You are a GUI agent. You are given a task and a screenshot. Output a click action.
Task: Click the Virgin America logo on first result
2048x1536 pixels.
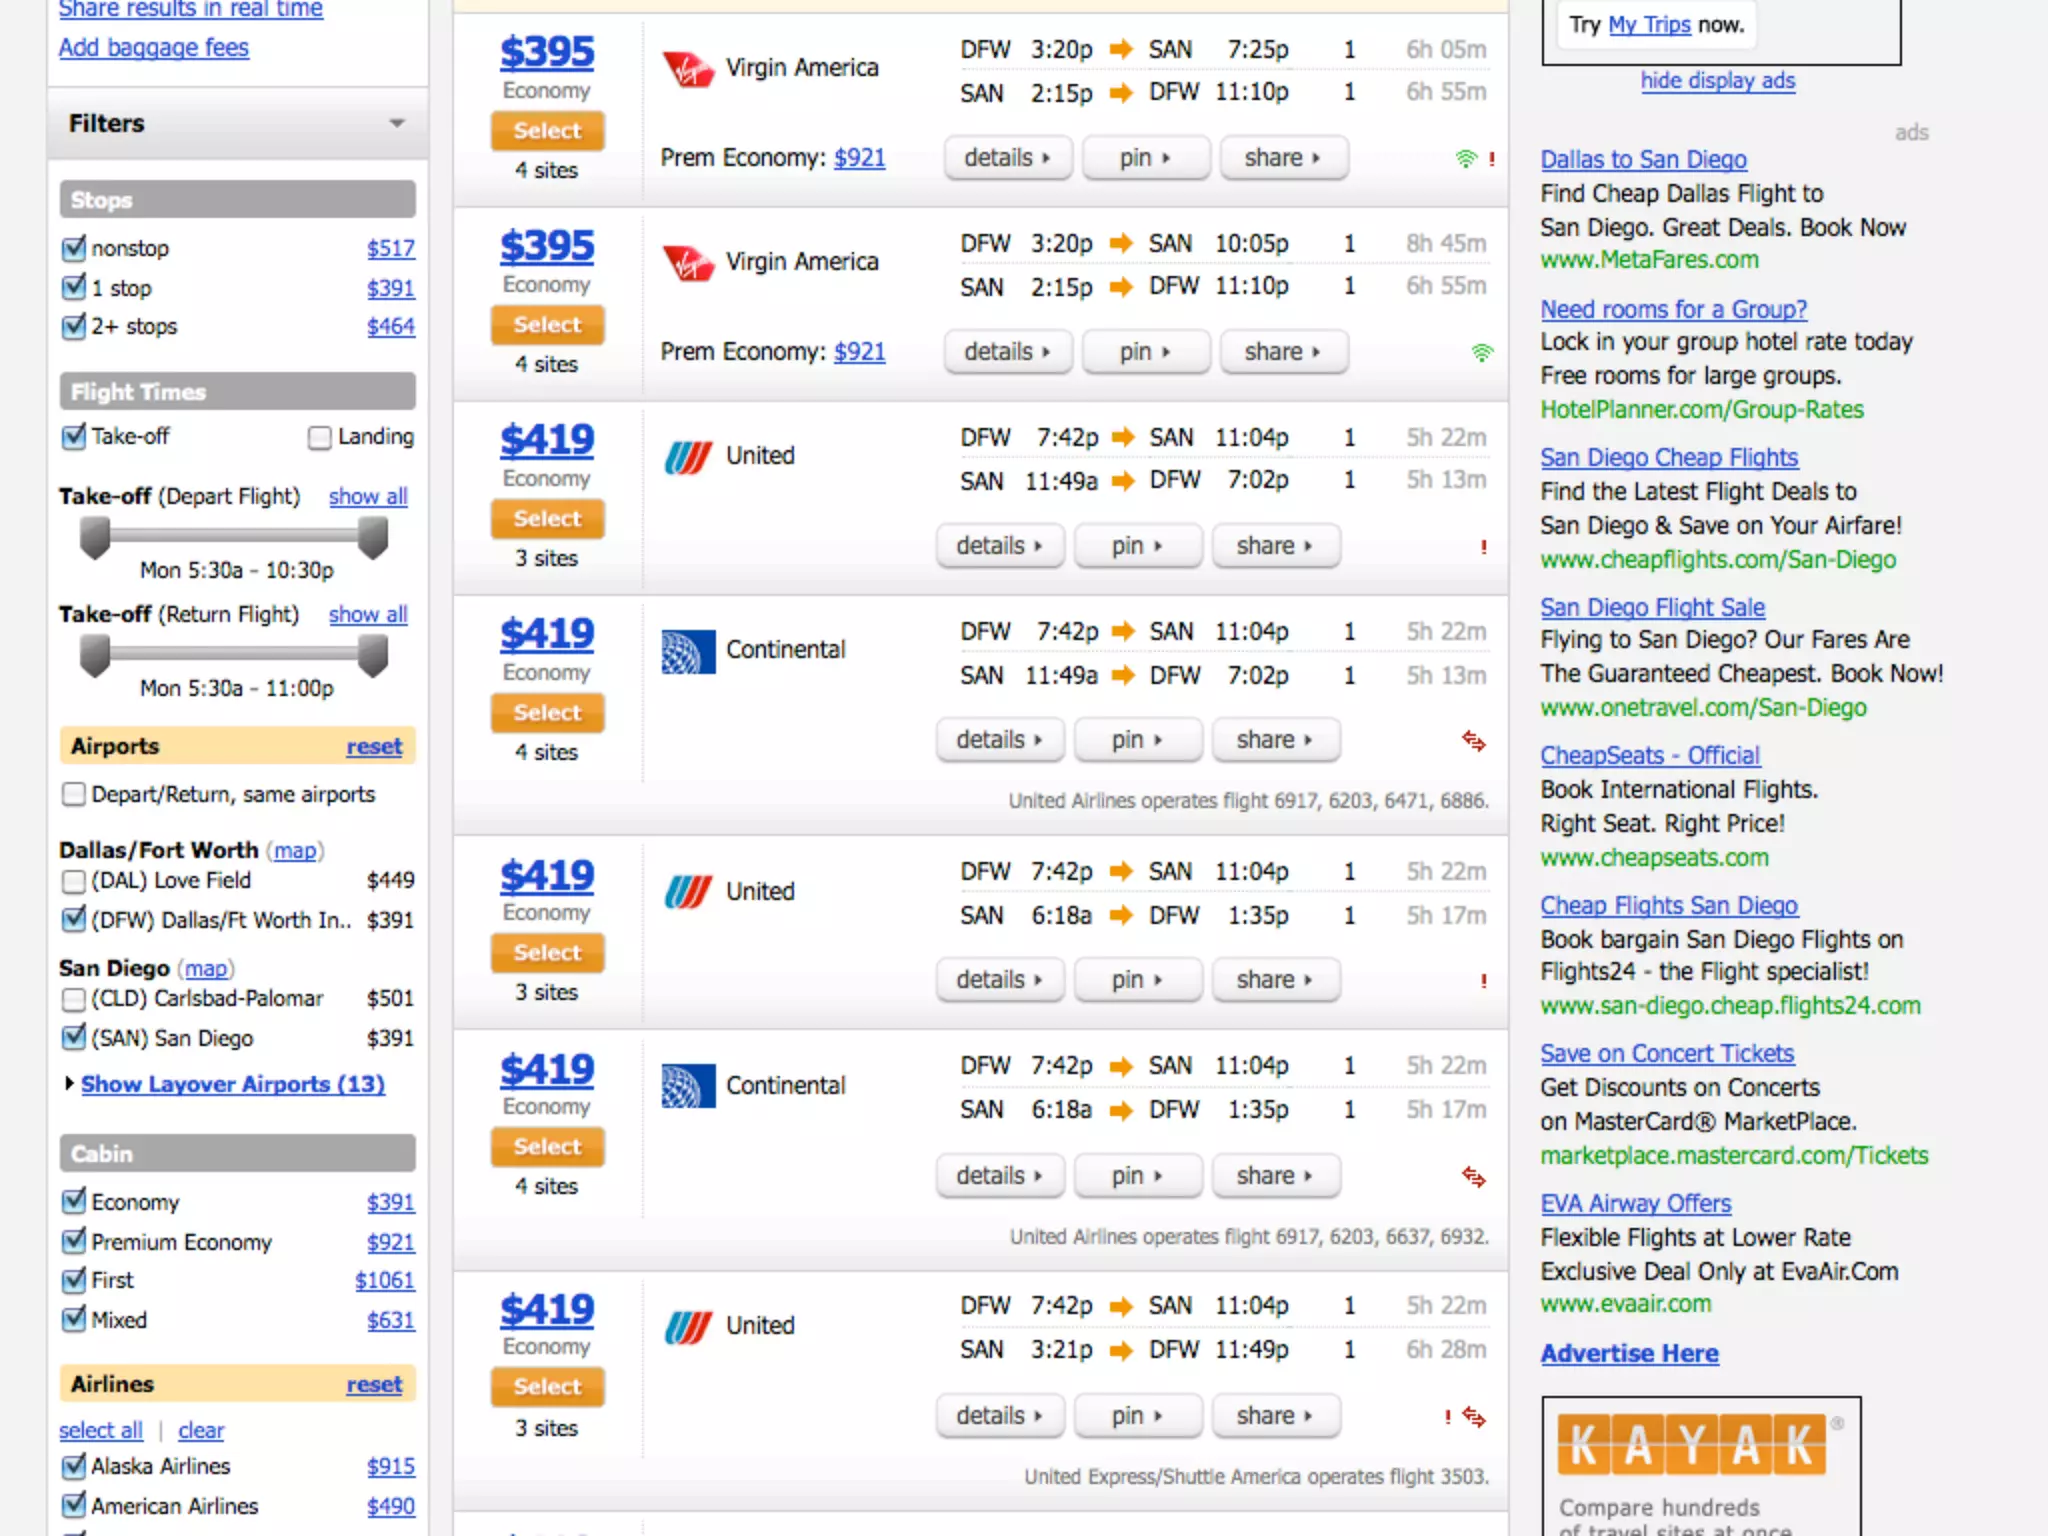(x=688, y=69)
